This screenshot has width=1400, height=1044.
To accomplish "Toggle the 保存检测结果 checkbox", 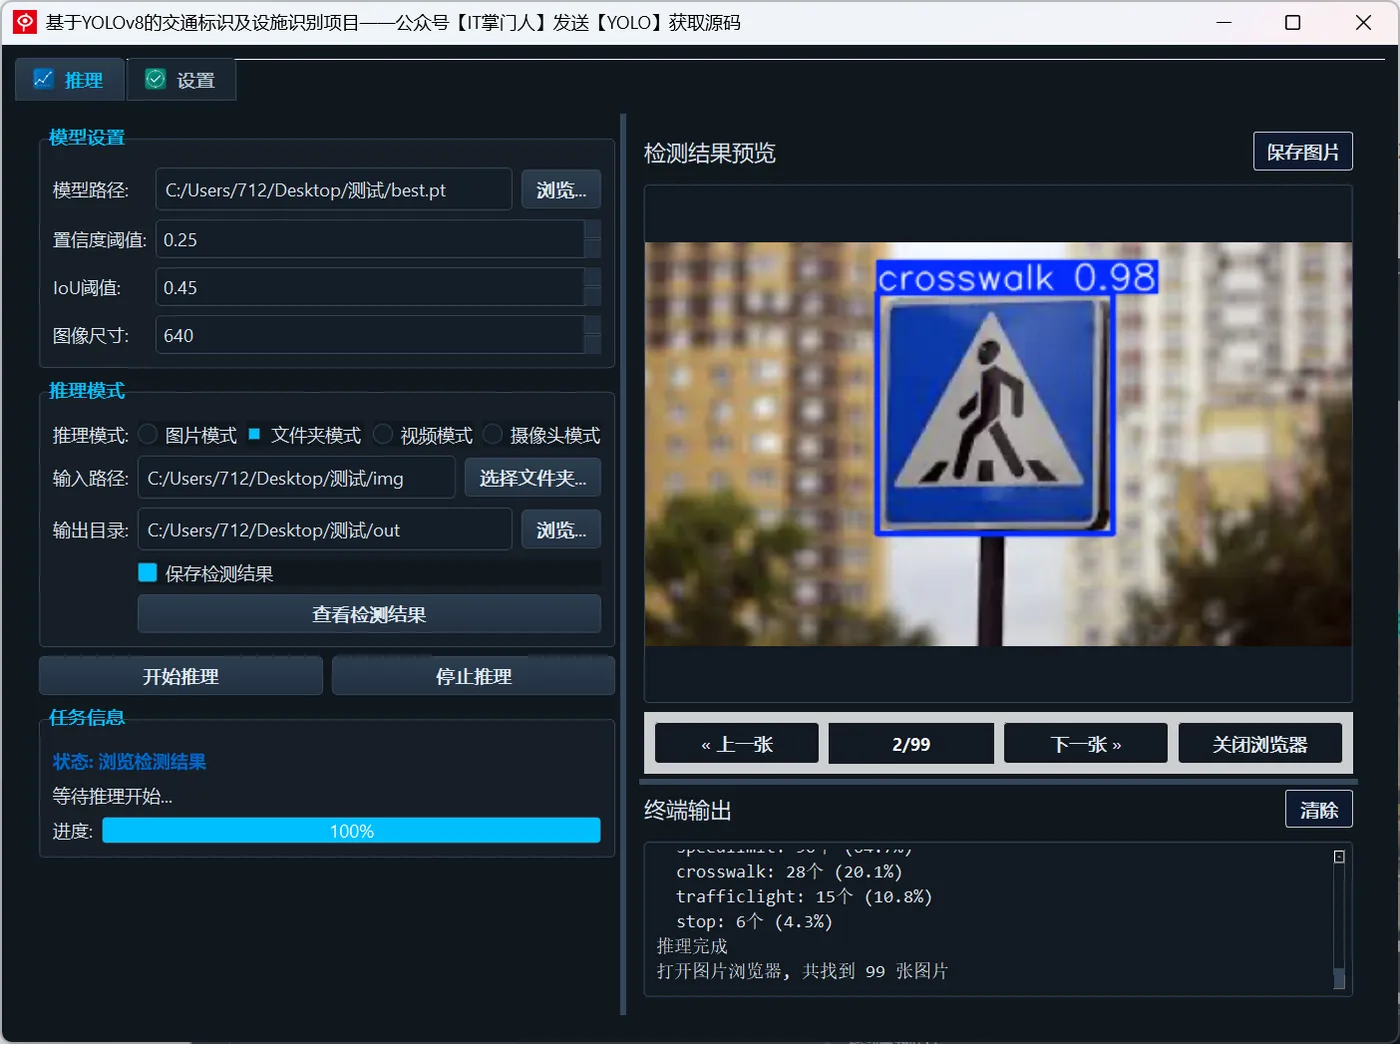I will tap(148, 573).
